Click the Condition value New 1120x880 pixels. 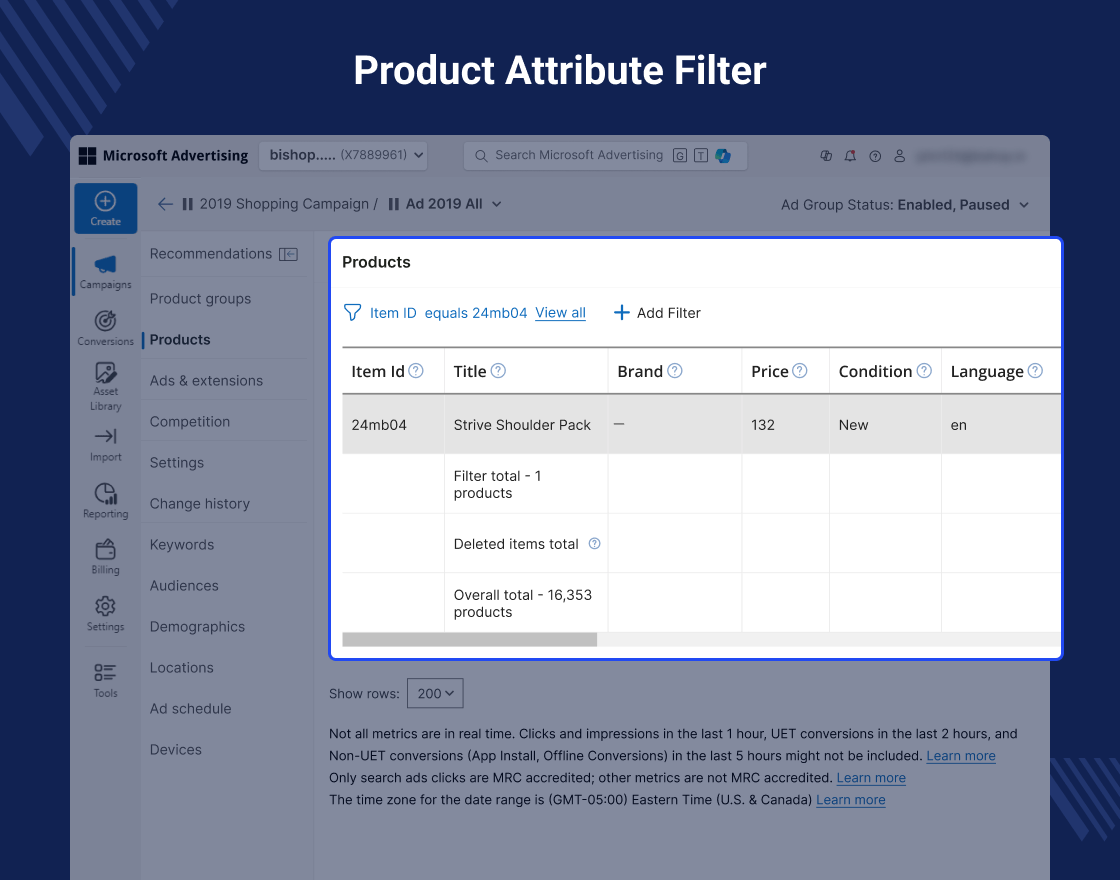click(854, 425)
